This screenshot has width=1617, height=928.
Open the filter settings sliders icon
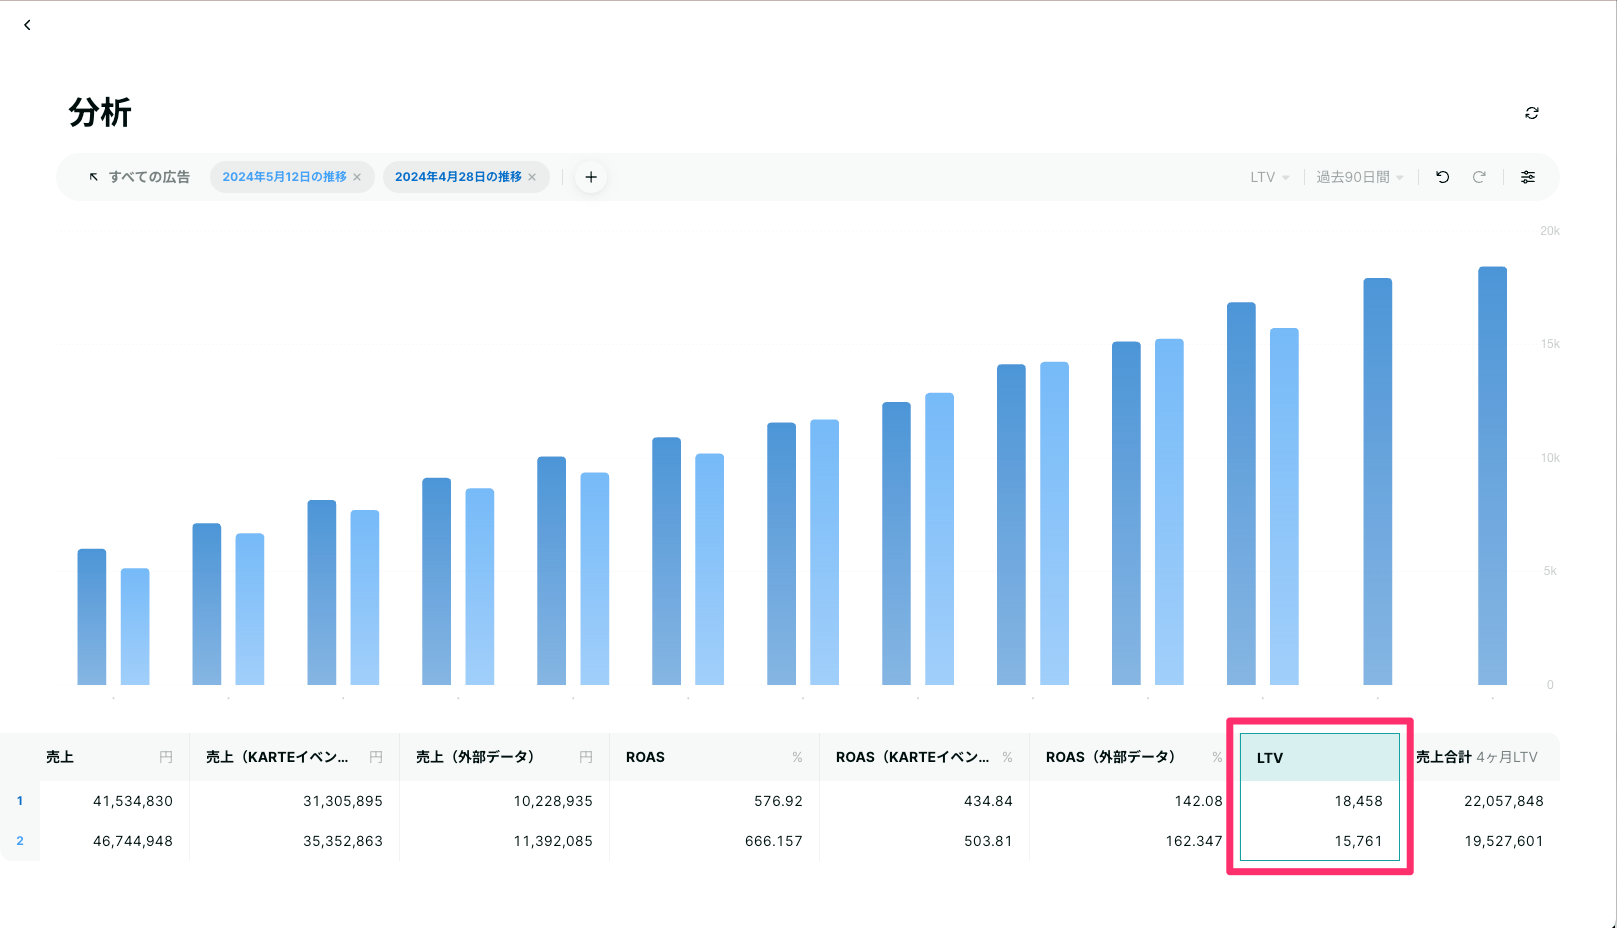tap(1528, 177)
